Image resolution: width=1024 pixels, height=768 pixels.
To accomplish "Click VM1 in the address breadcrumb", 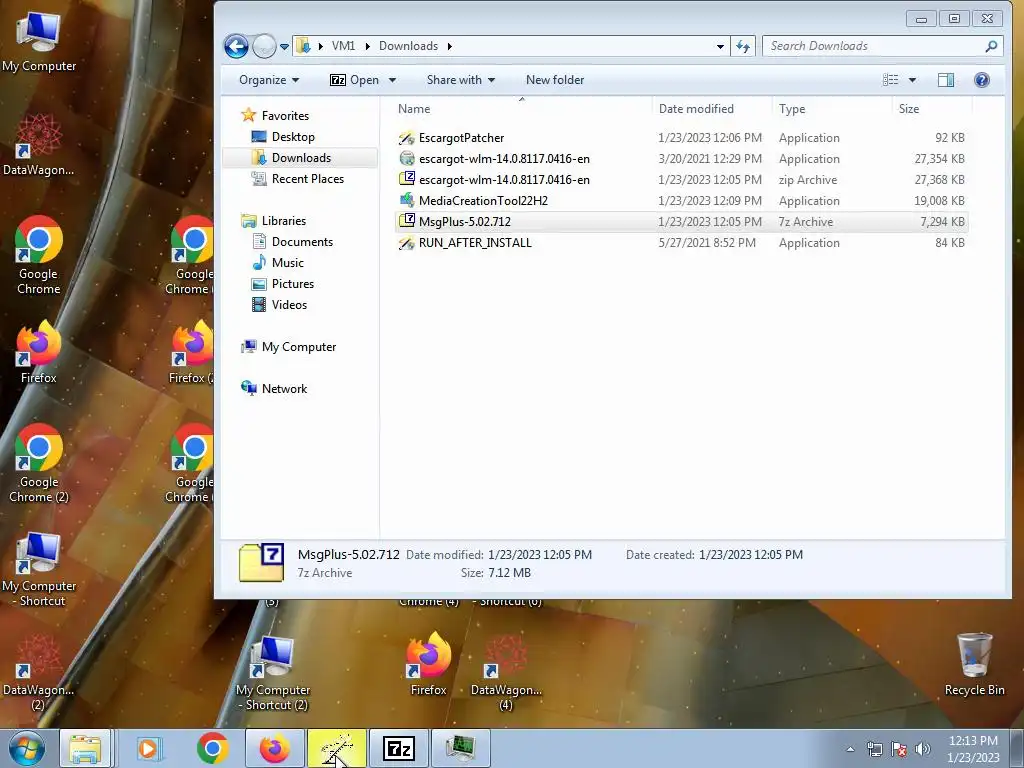I will 344,46.
